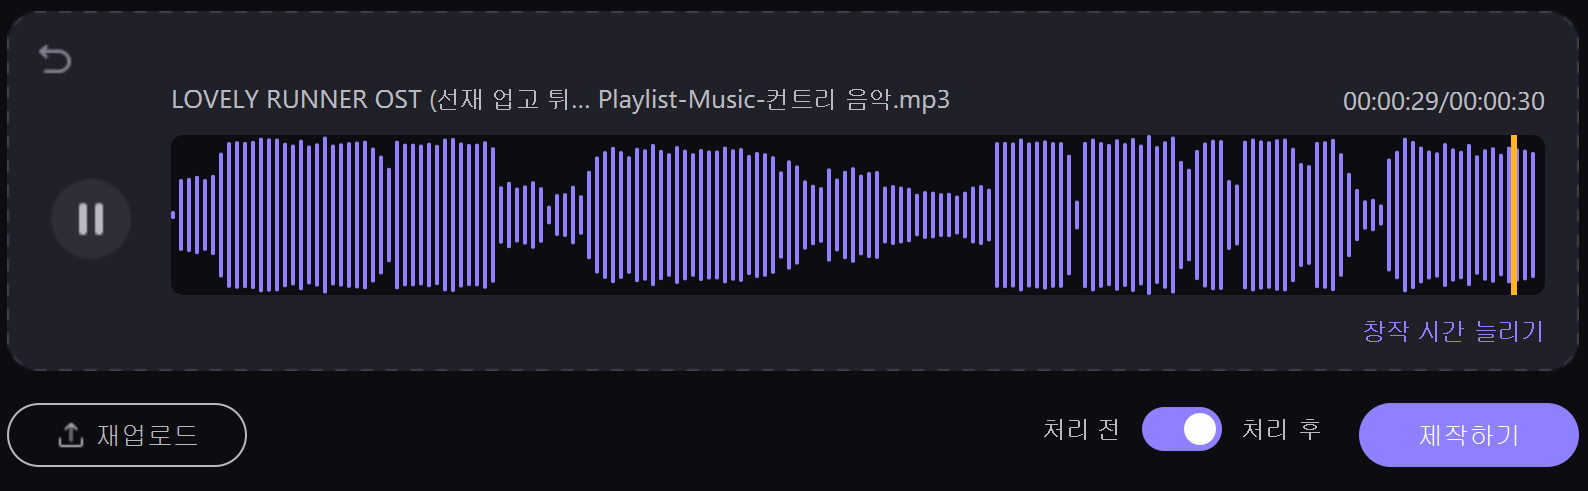Click the tall purple bars at the waveform's left

click(x=300, y=215)
